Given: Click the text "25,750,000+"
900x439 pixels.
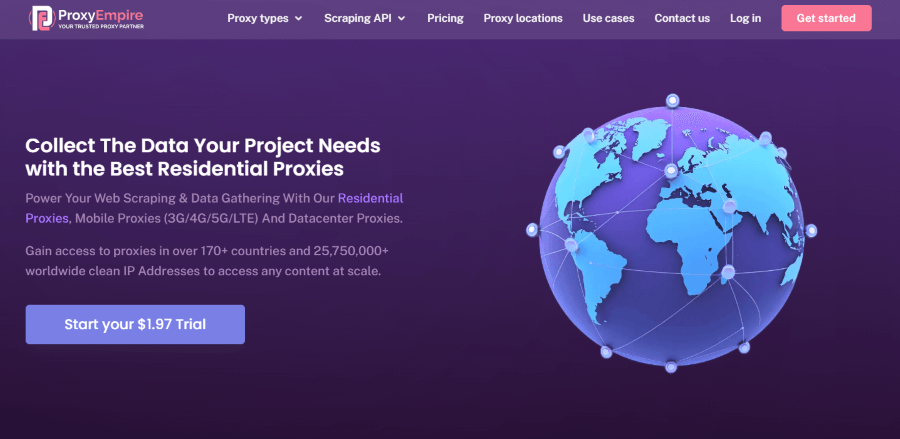Looking at the screenshot, I should coord(352,251).
